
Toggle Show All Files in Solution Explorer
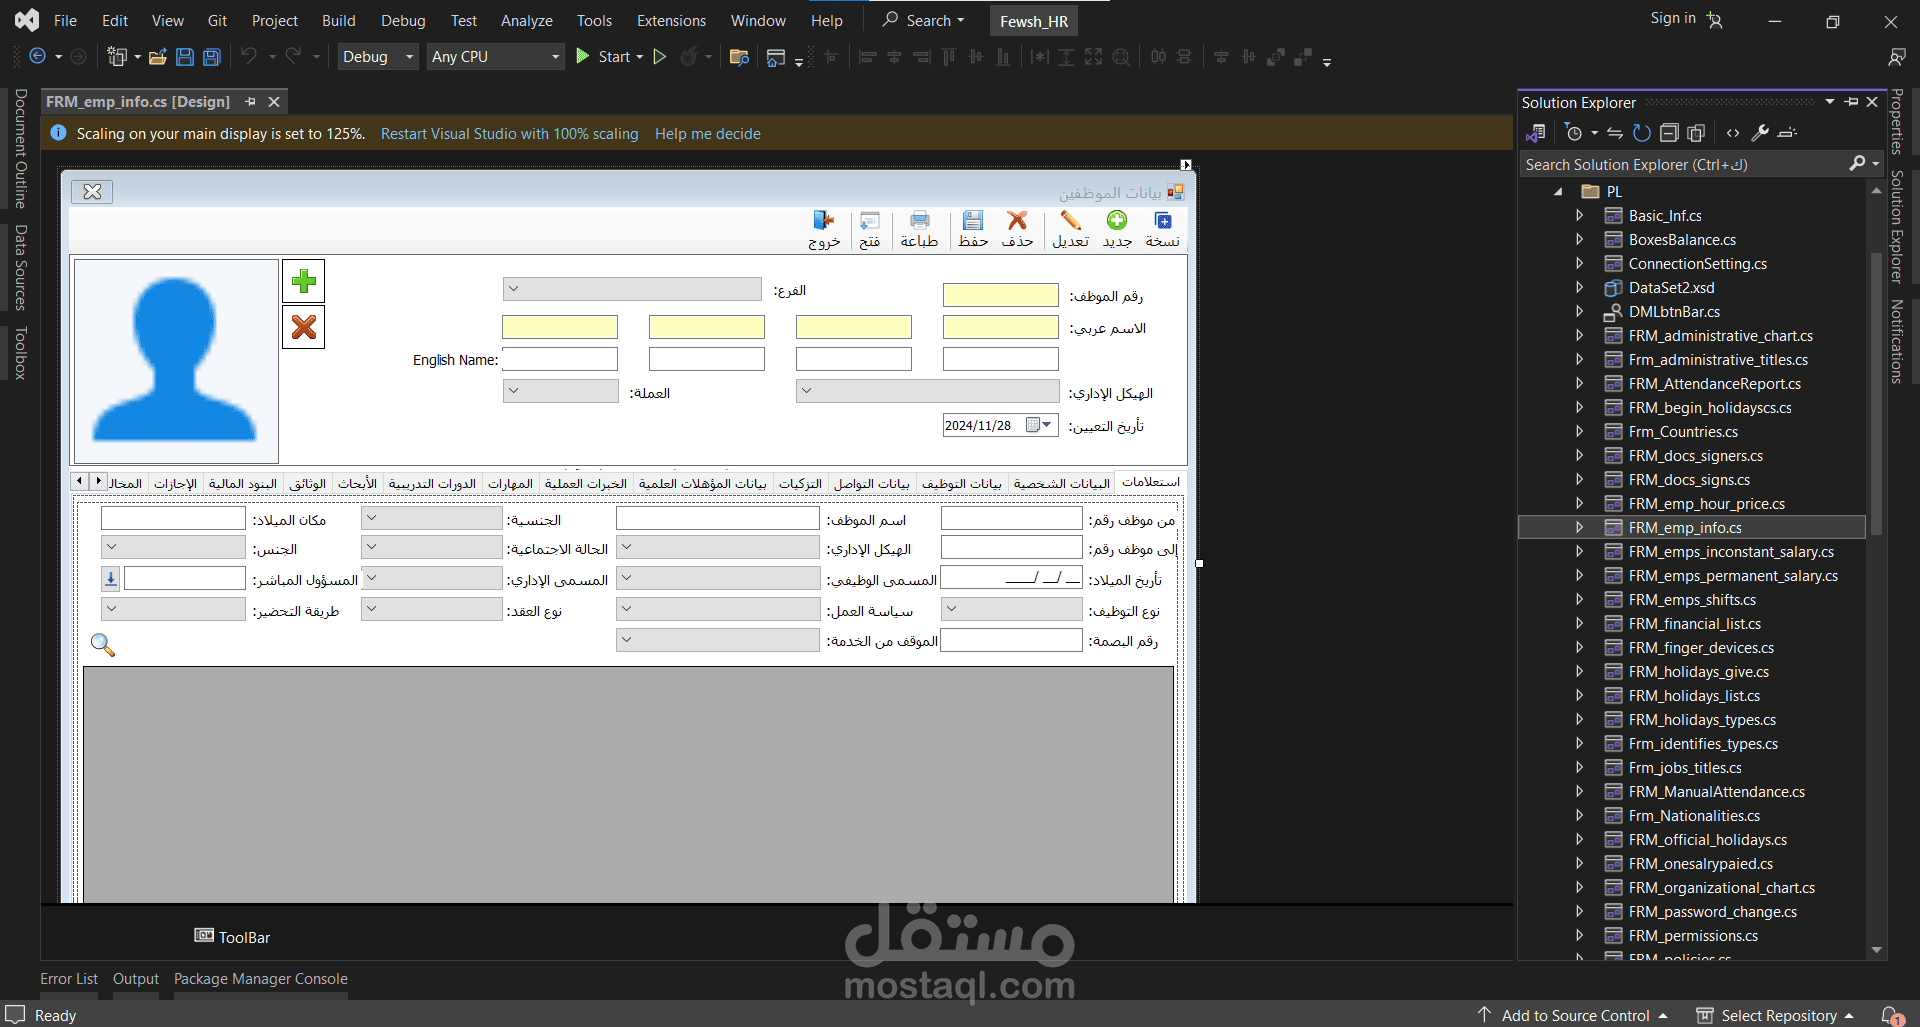[x=1696, y=133]
